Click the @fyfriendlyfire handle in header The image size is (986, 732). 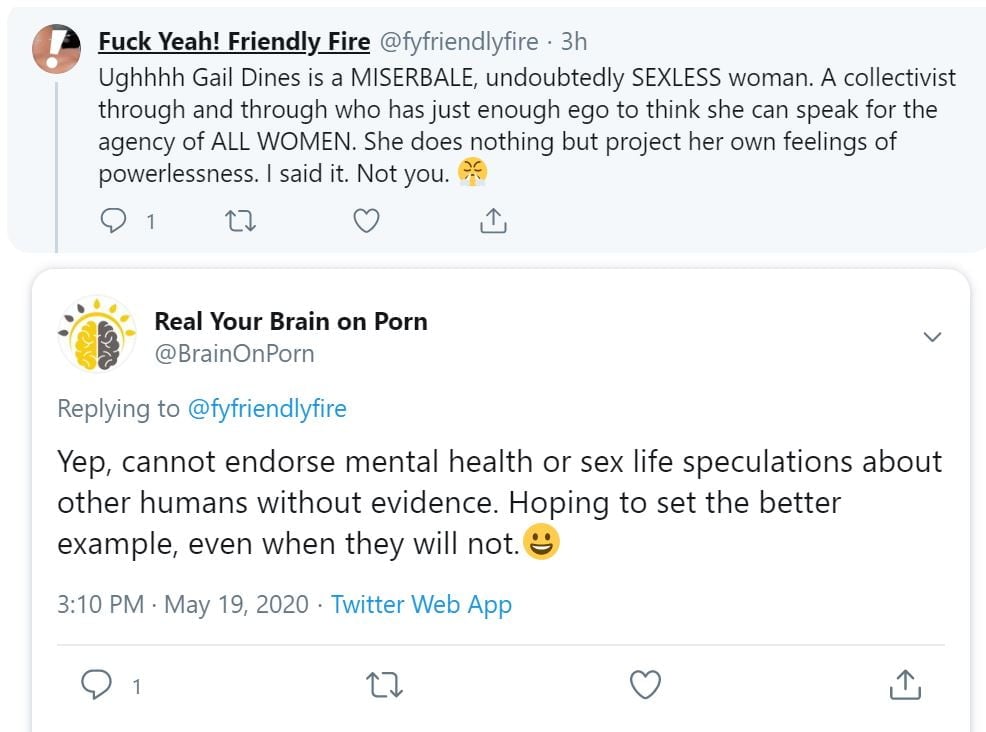coord(457,42)
